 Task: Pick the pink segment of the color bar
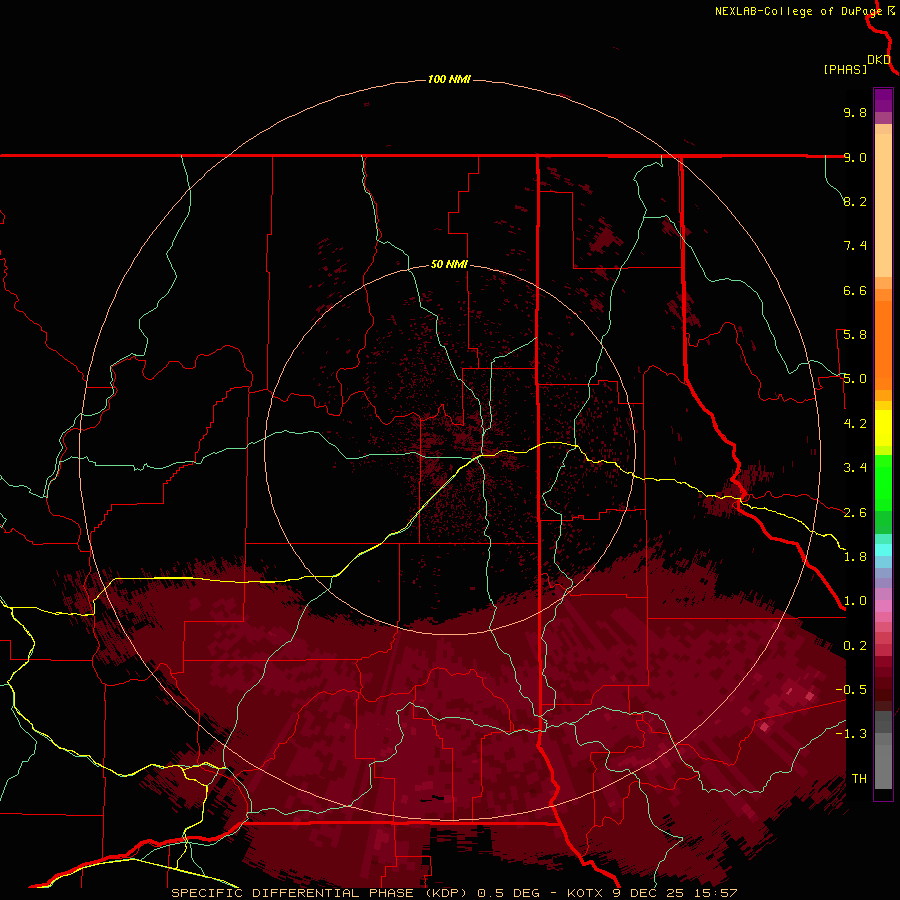(x=883, y=606)
